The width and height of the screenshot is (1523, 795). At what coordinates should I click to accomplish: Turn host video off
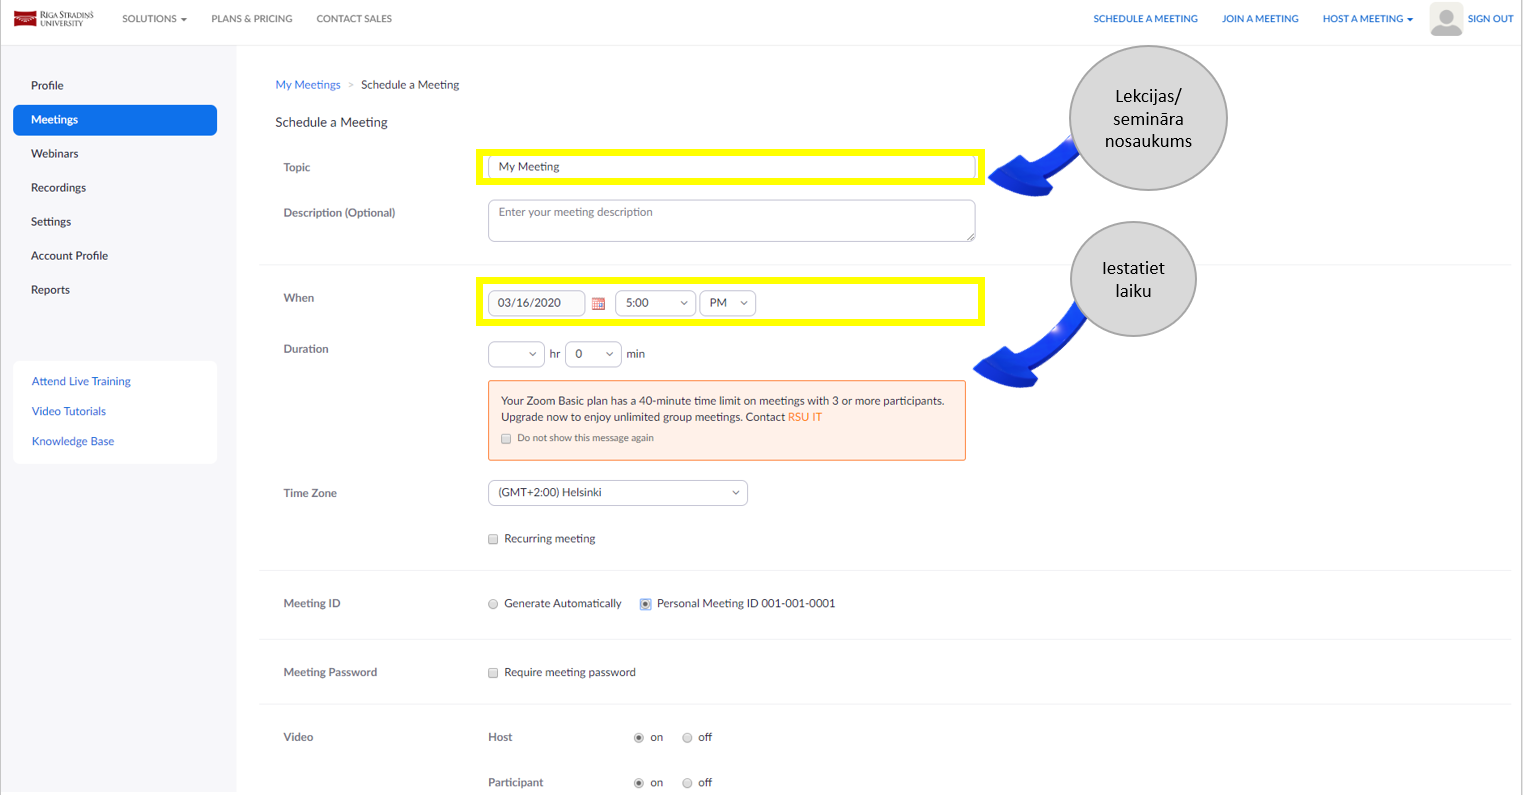[x=687, y=738]
